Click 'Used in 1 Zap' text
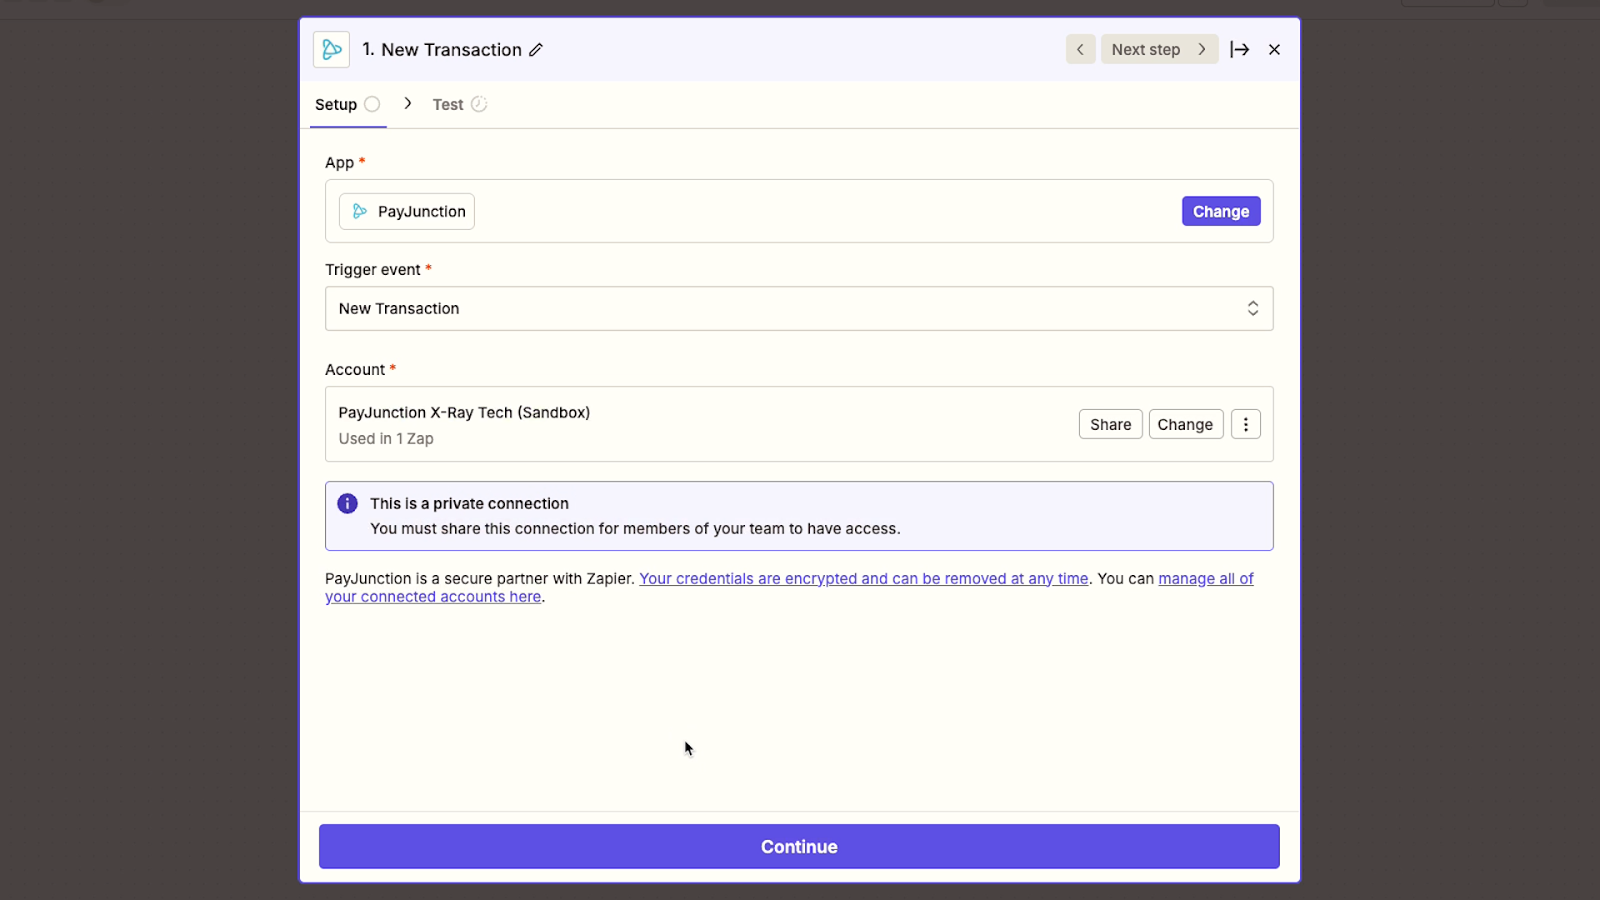The height and width of the screenshot is (900, 1600). [x=386, y=438]
